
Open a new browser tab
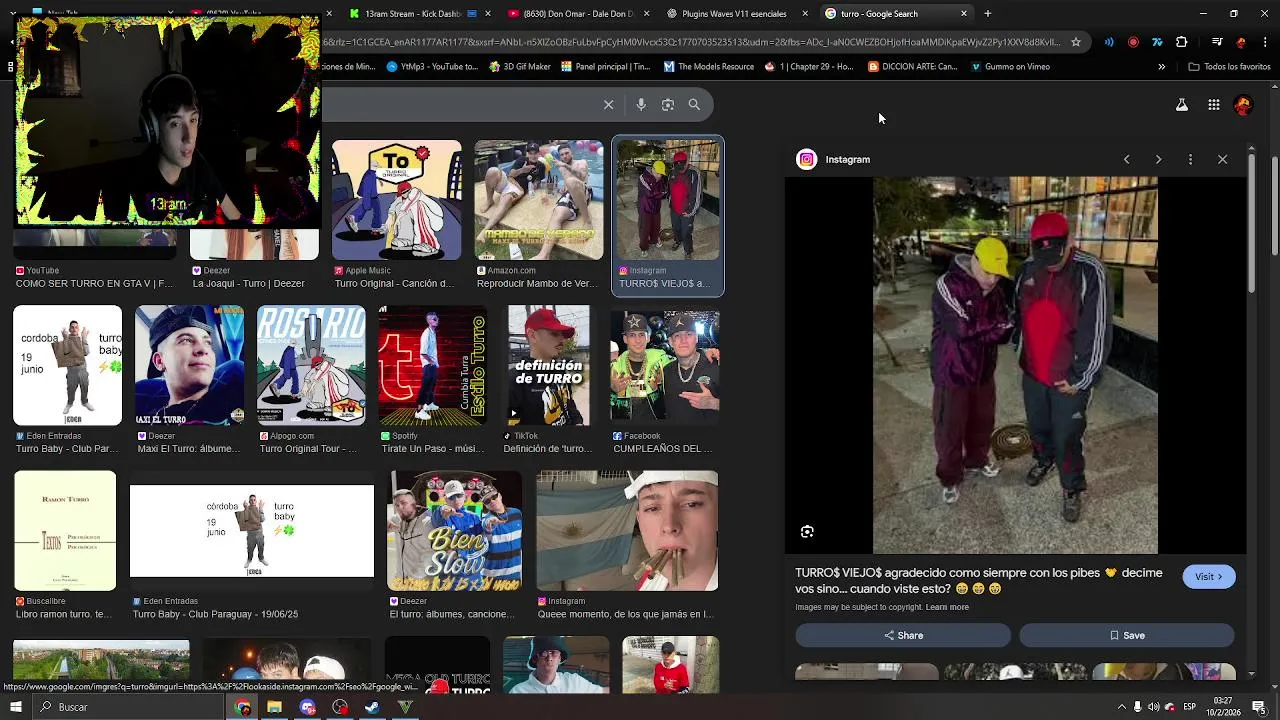click(987, 13)
